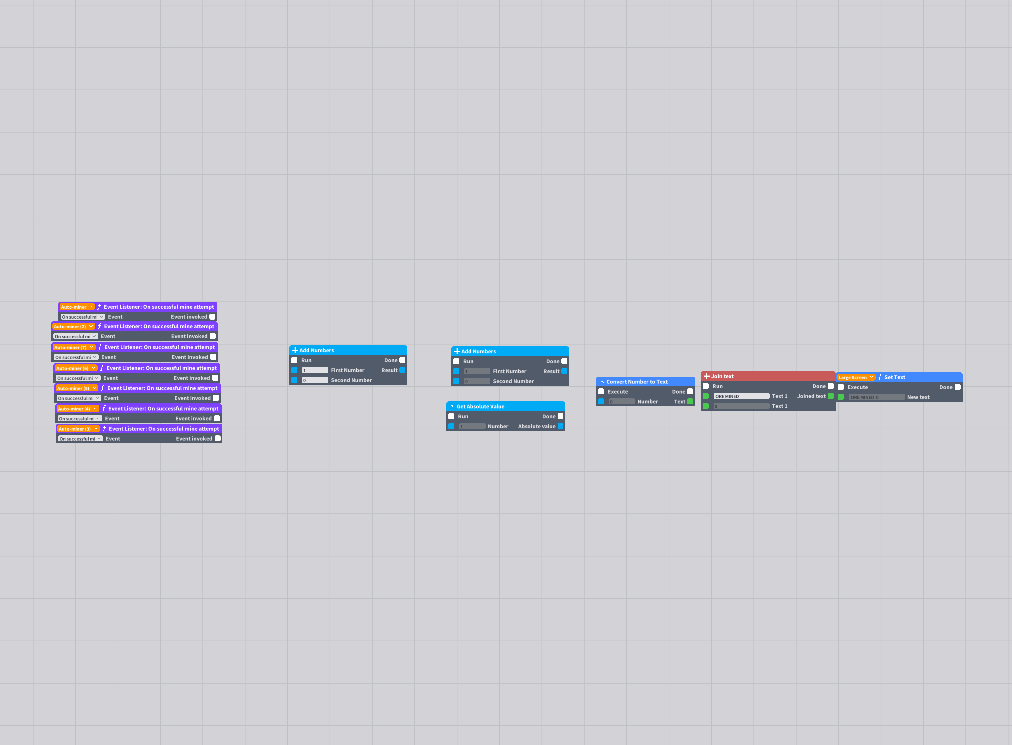The width and height of the screenshot is (1012, 745).
Task: Click the Done pin on the Set Text node
Action: 958,387
